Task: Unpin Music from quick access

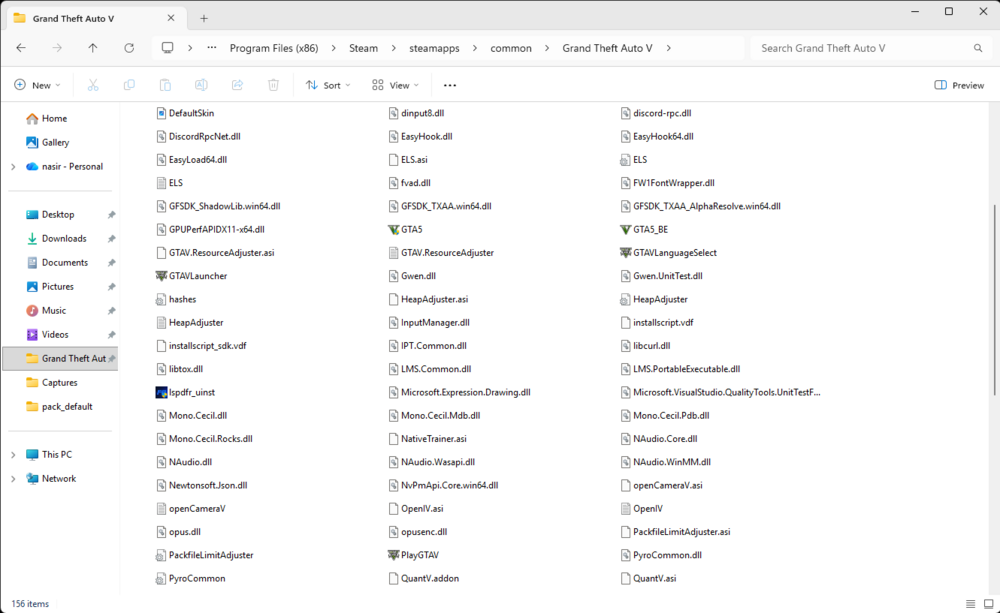Action: (x=112, y=311)
